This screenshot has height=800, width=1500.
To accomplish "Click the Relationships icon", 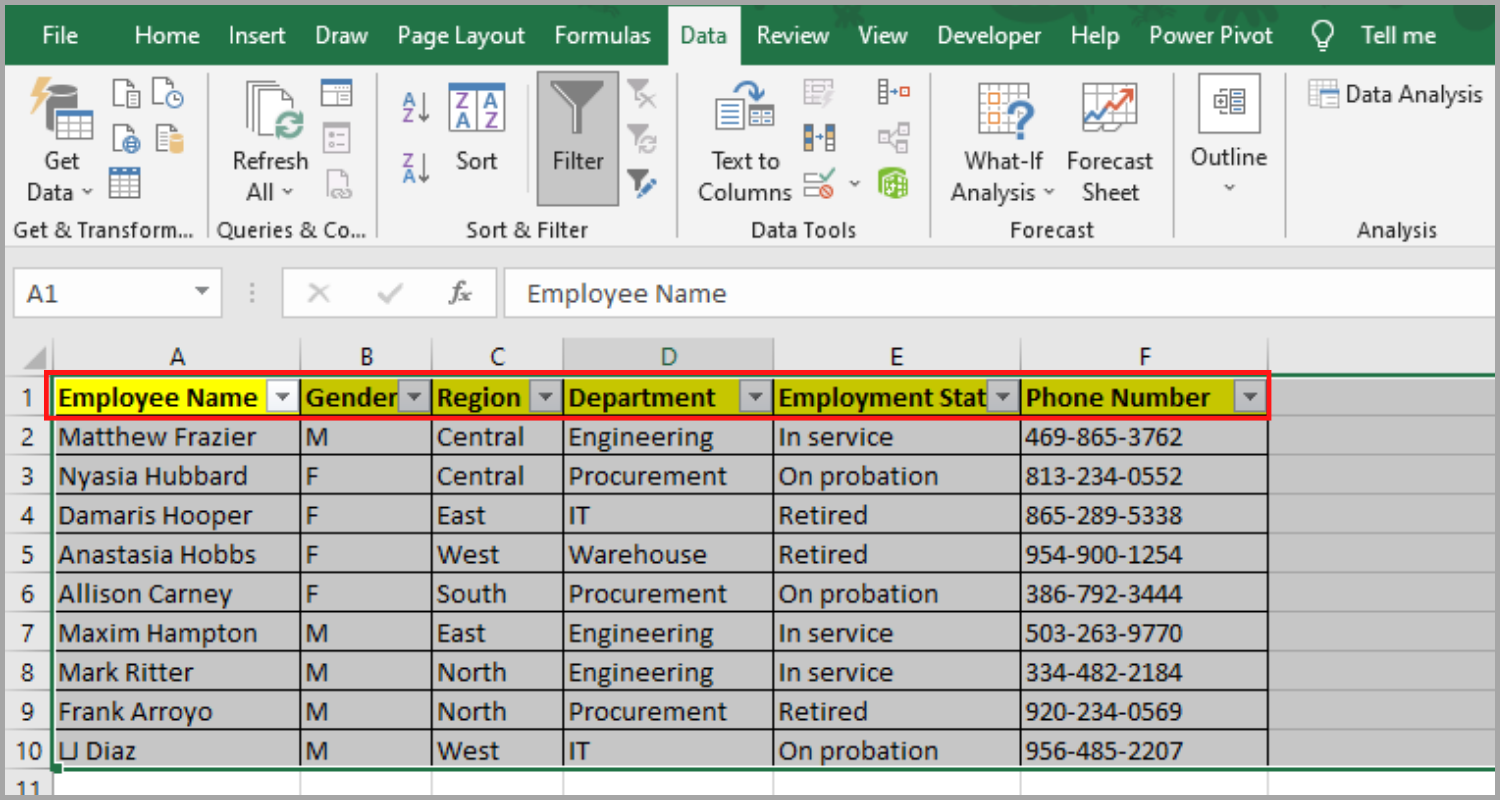I will (894, 137).
